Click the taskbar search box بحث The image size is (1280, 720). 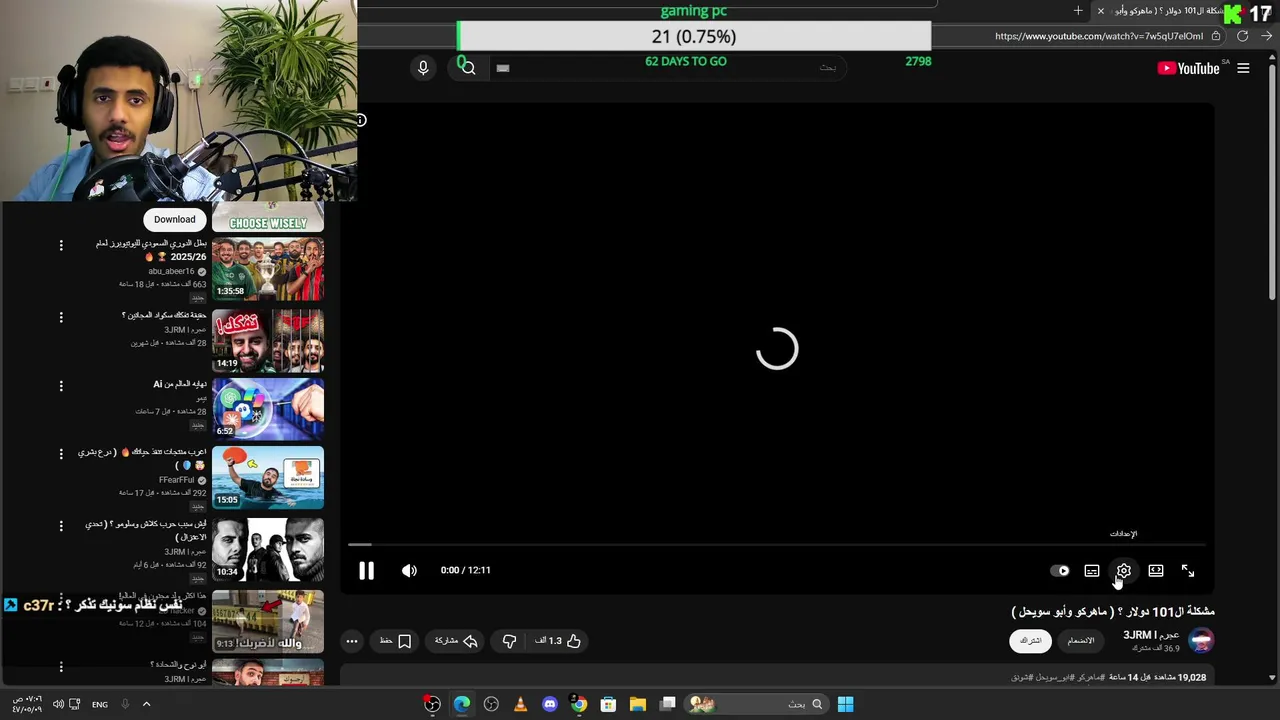[756, 704]
